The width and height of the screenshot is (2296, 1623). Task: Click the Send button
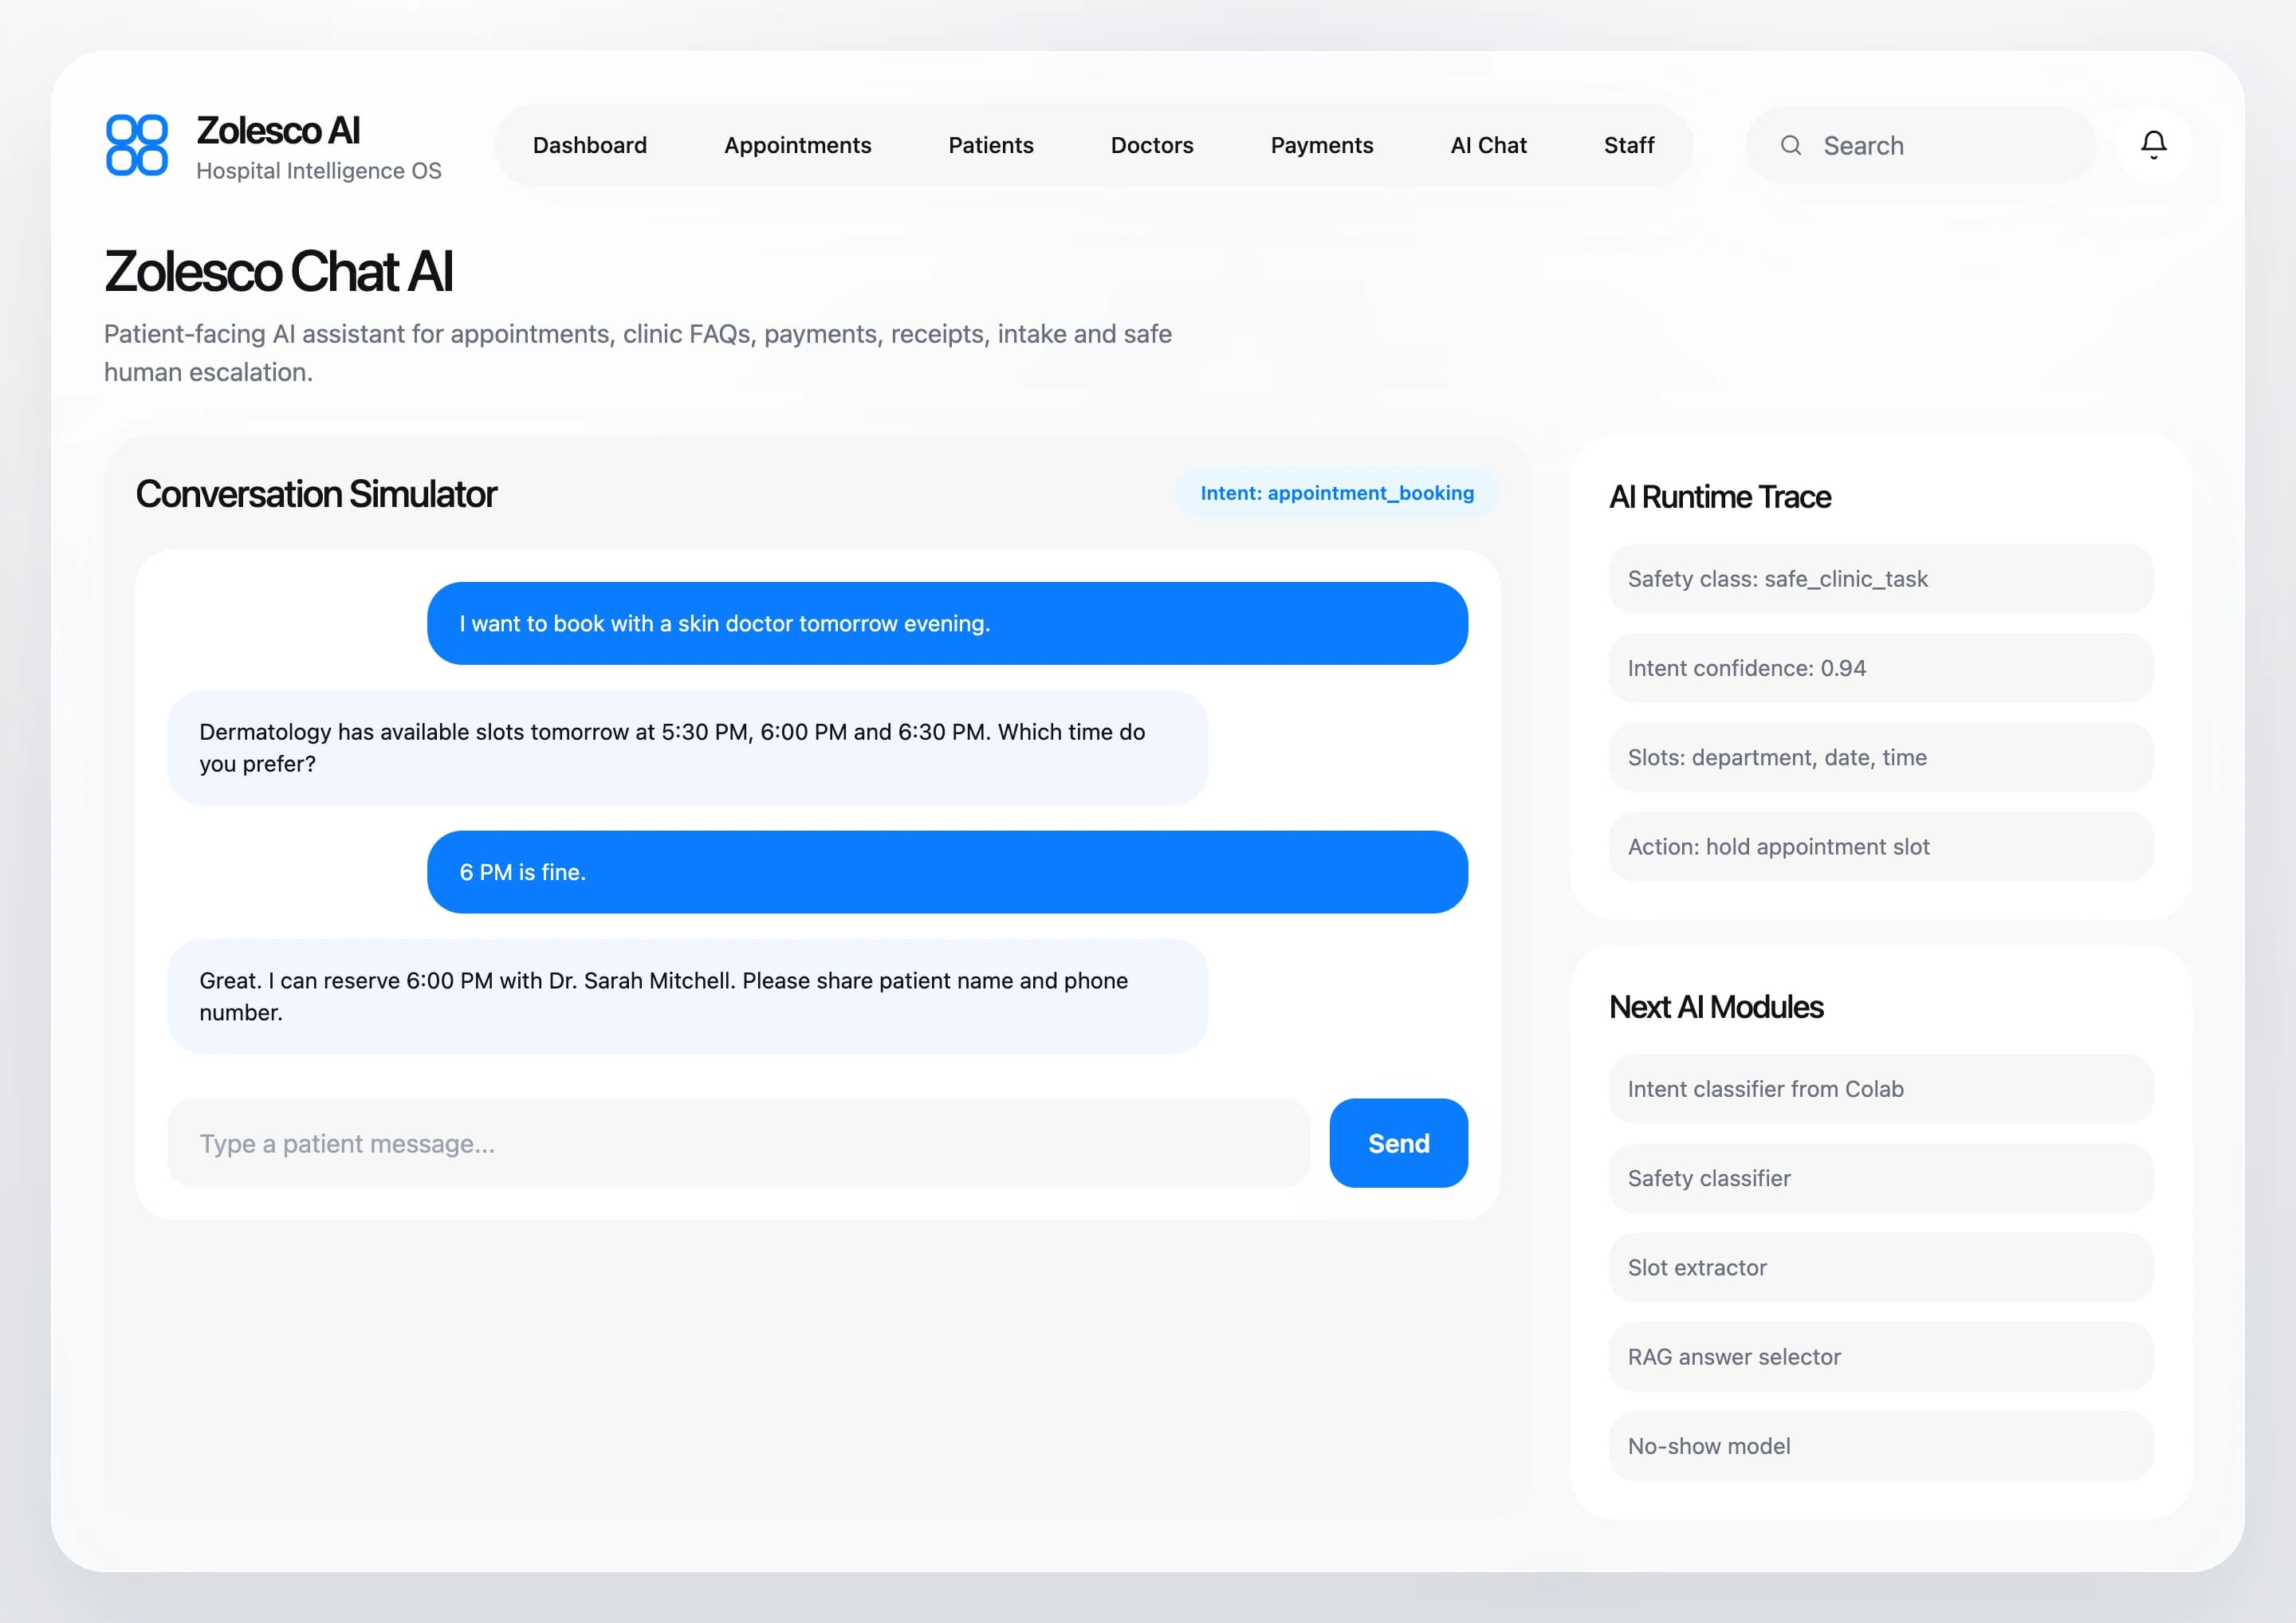pyautogui.click(x=1398, y=1143)
